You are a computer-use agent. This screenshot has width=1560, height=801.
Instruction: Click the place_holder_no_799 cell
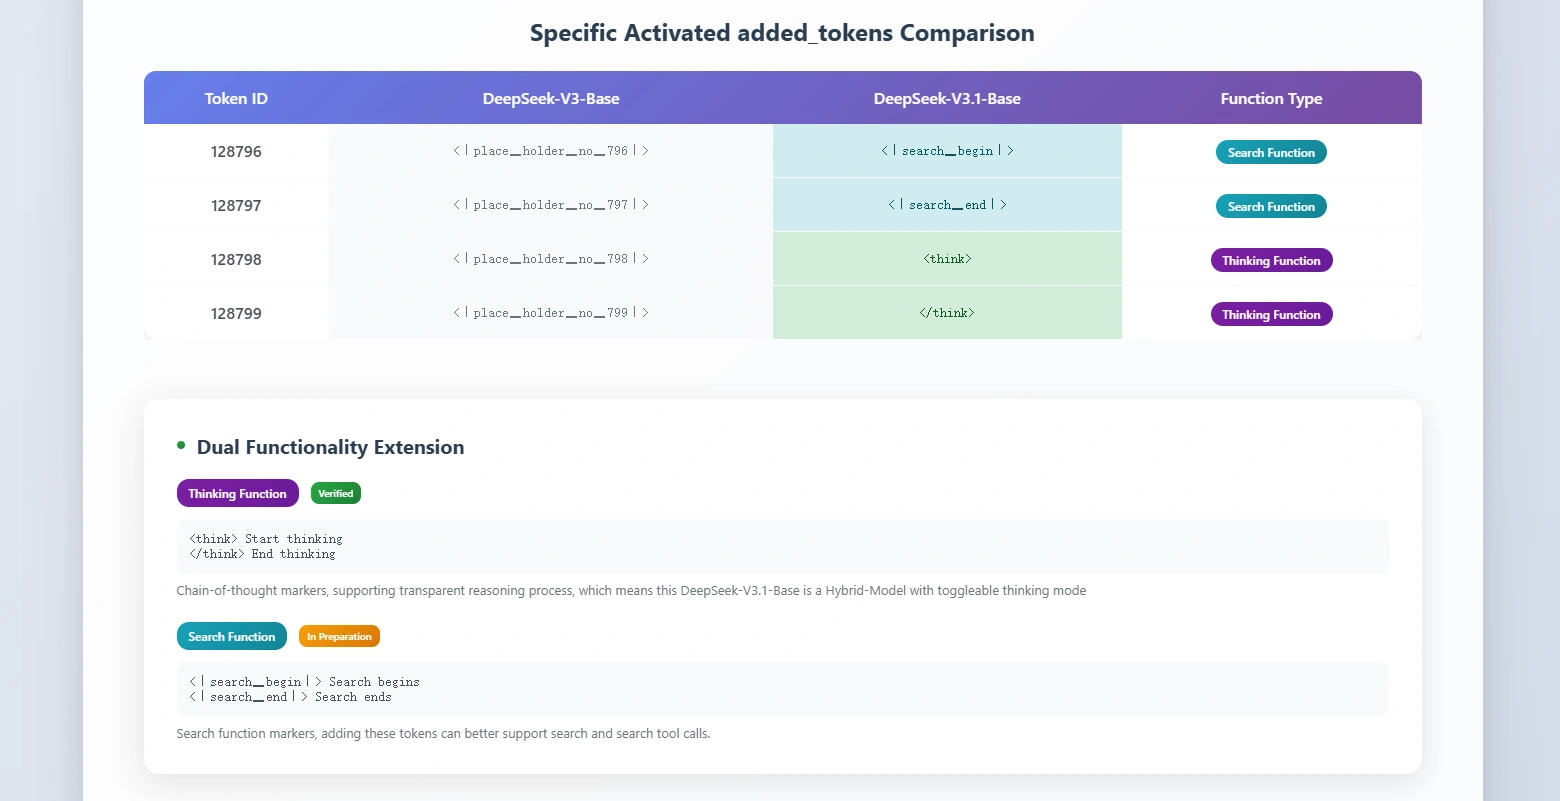click(x=551, y=312)
